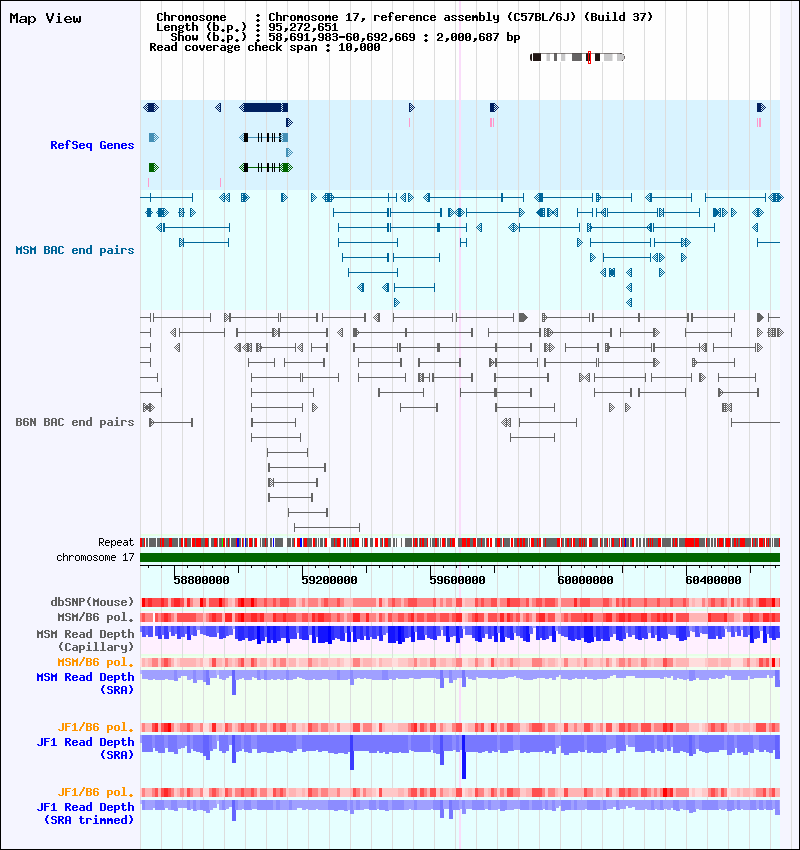Click the chromosome 17 ideogram thumbnail
Viewport: 800px width, 850px height.
pos(577,57)
